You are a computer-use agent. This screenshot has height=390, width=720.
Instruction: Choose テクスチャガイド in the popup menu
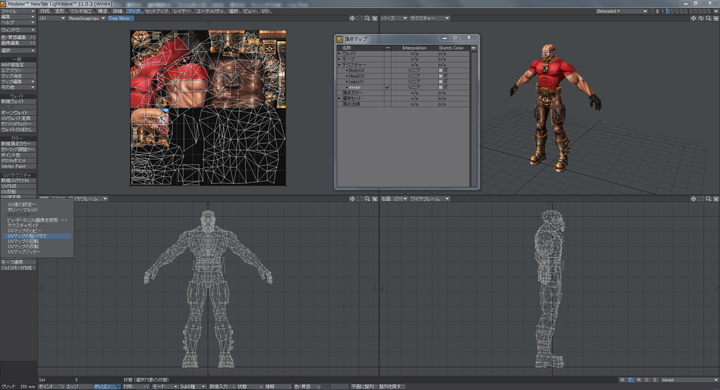tap(37, 226)
